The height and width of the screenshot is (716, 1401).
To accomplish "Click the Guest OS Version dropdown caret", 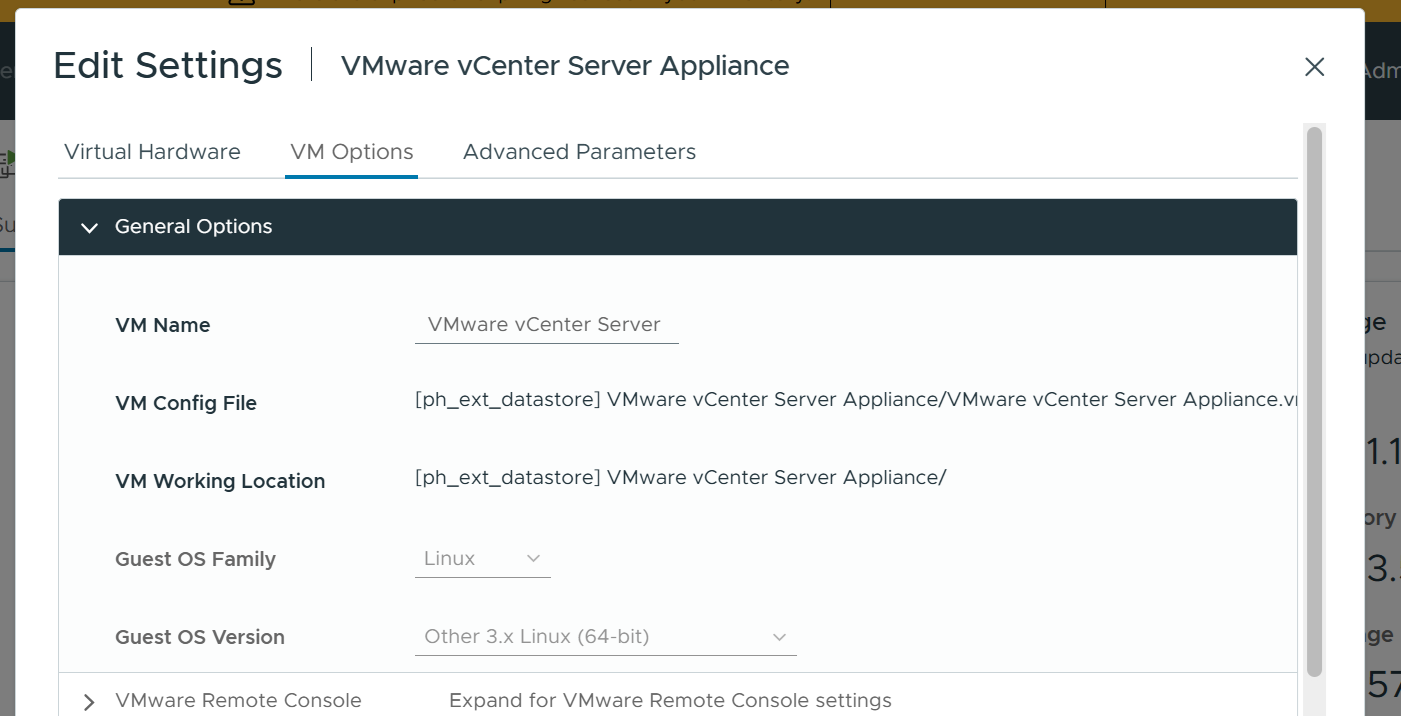I will click(x=779, y=637).
